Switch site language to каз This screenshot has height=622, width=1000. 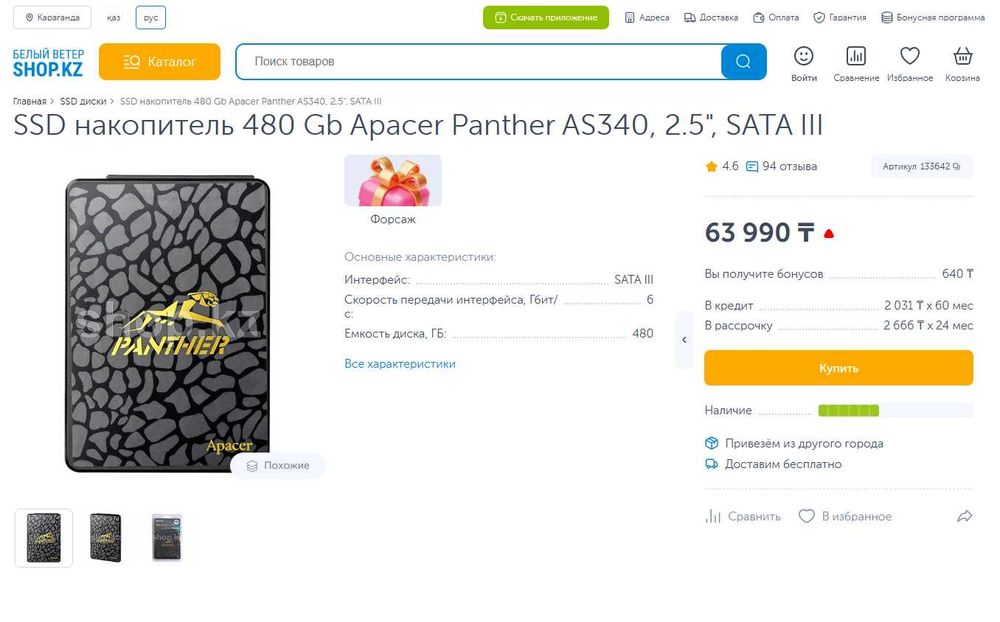(114, 18)
